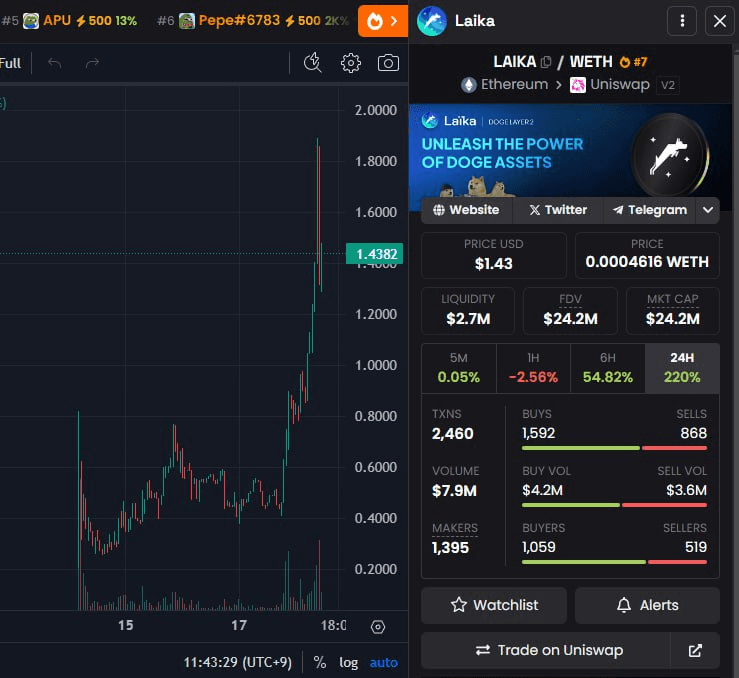Image resolution: width=739 pixels, height=678 pixels.
Task: Open the trending fire arrow button
Action: click(x=383, y=21)
